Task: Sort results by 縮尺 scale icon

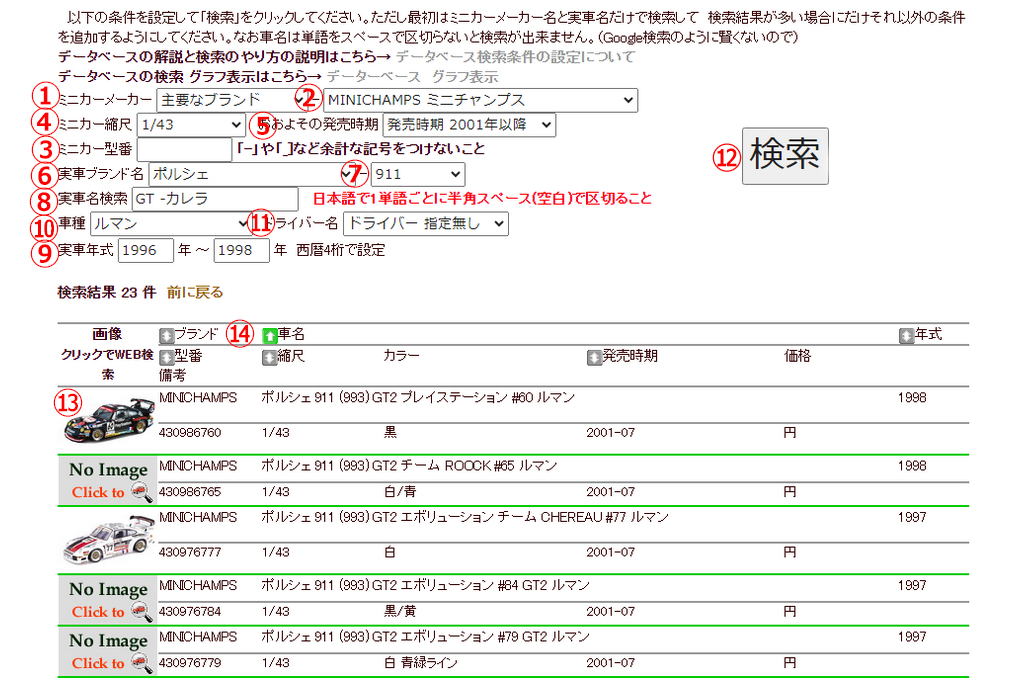Action: (x=269, y=357)
